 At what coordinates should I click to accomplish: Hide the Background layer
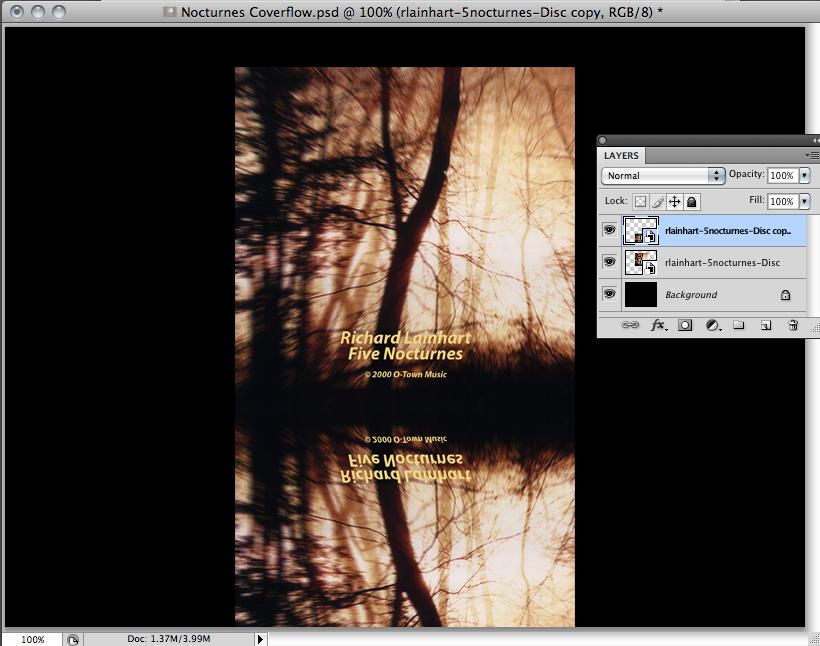pos(609,294)
